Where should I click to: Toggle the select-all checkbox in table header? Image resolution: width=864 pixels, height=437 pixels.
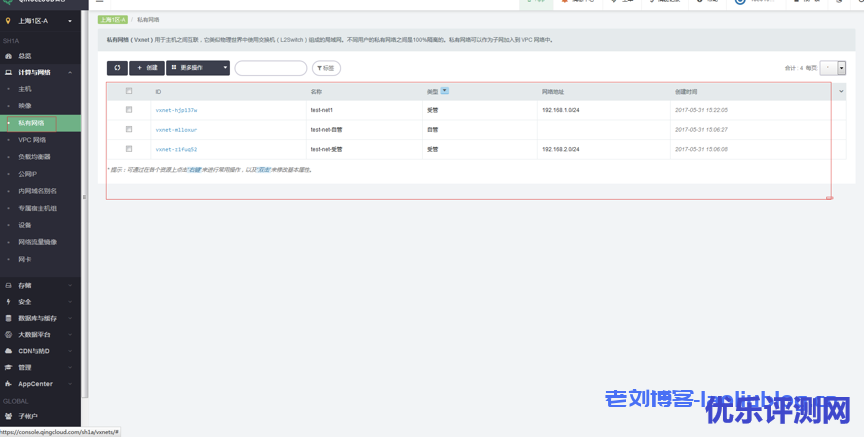(x=129, y=91)
